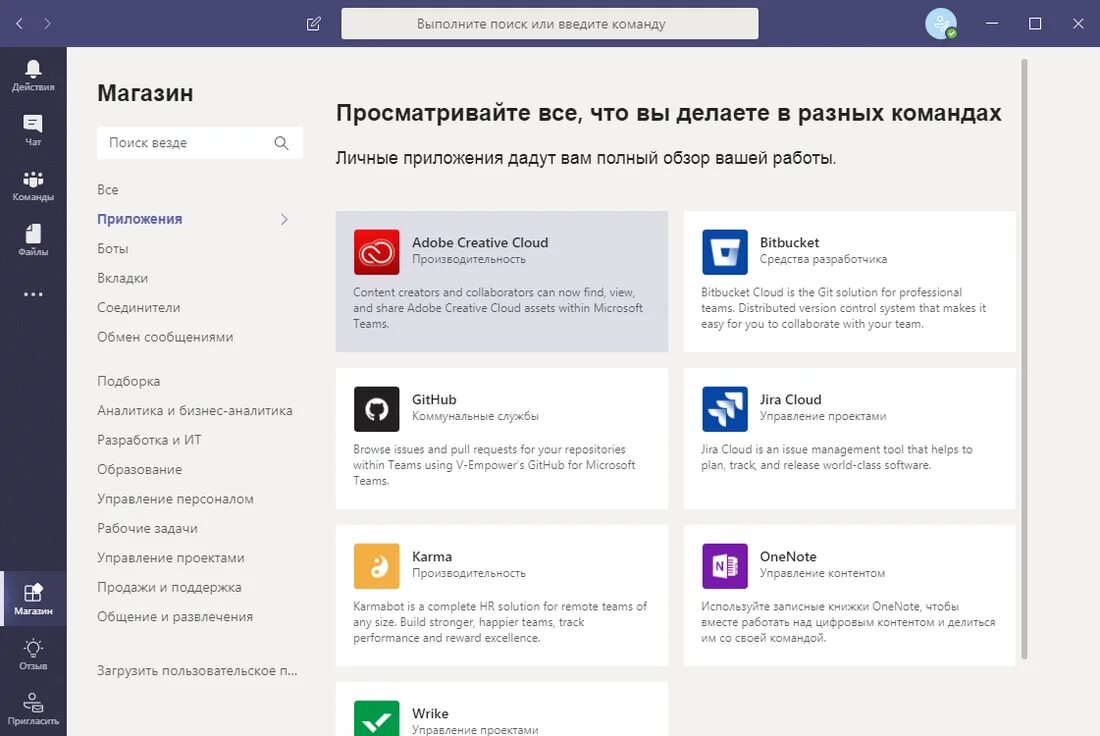The image size is (1100, 736).
Task: Click the GitHub app logo
Action: [377, 409]
